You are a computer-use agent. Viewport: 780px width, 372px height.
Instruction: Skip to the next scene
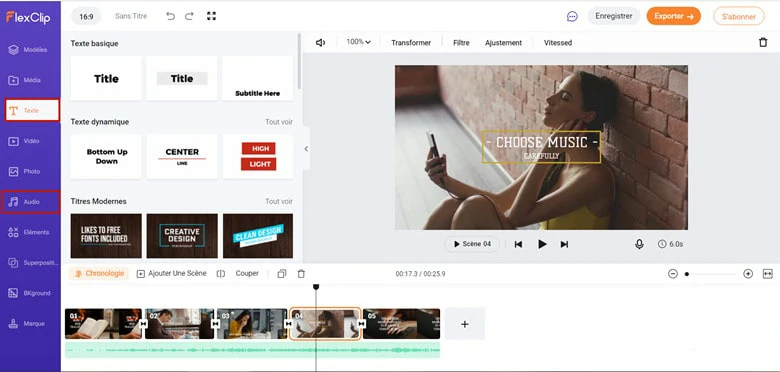tap(564, 244)
